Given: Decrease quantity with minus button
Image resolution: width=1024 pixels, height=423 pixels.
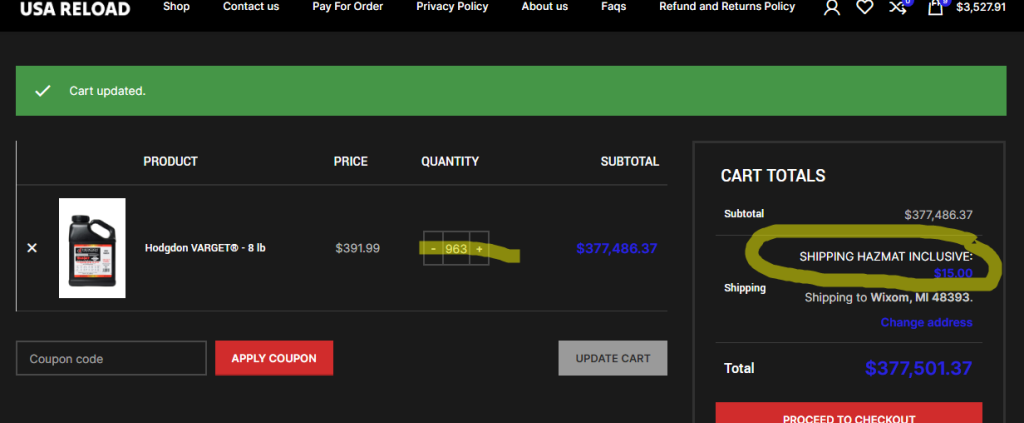Looking at the screenshot, I should 433,248.
